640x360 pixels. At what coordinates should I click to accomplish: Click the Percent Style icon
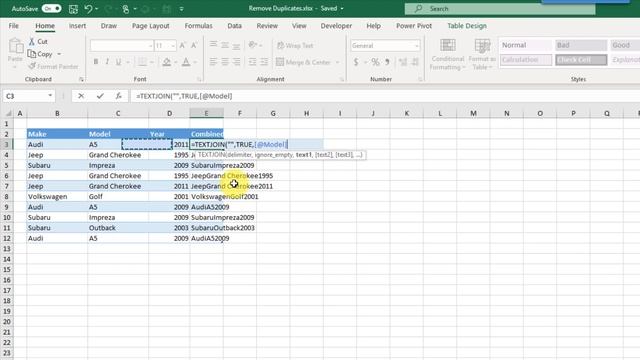click(376, 62)
